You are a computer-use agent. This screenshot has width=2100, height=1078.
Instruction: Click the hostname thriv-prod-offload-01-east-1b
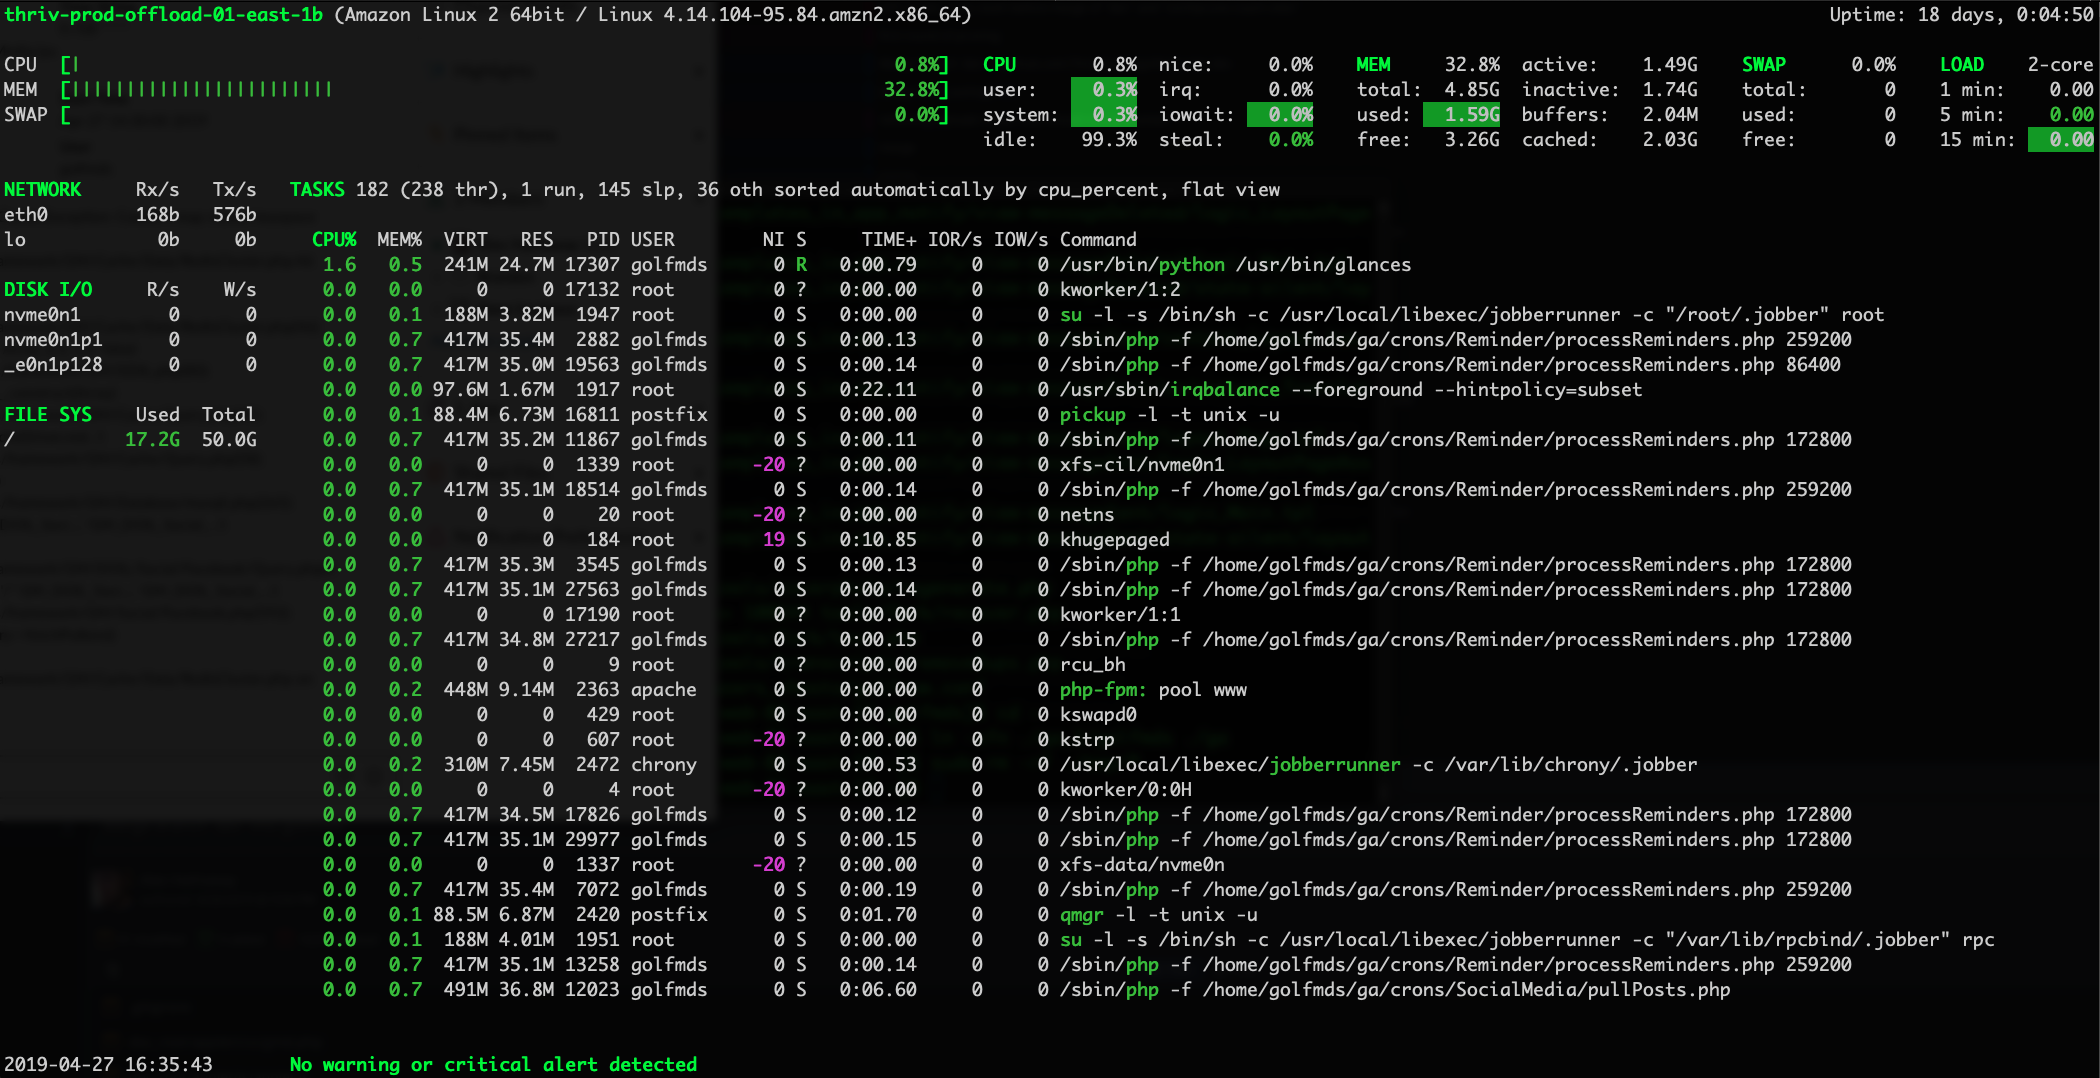(x=163, y=15)
